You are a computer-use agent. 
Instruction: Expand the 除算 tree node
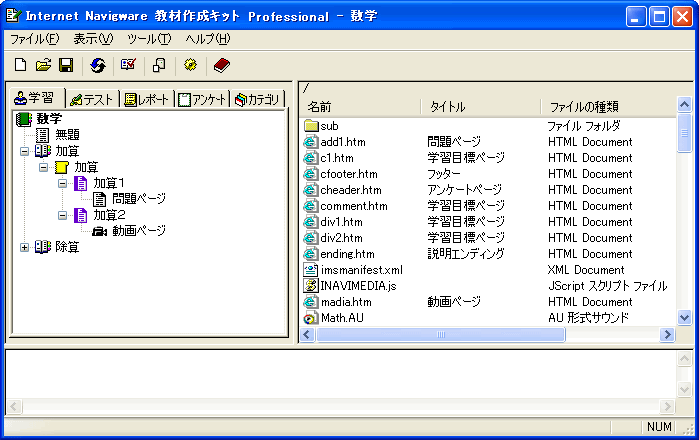click(25, 247)
